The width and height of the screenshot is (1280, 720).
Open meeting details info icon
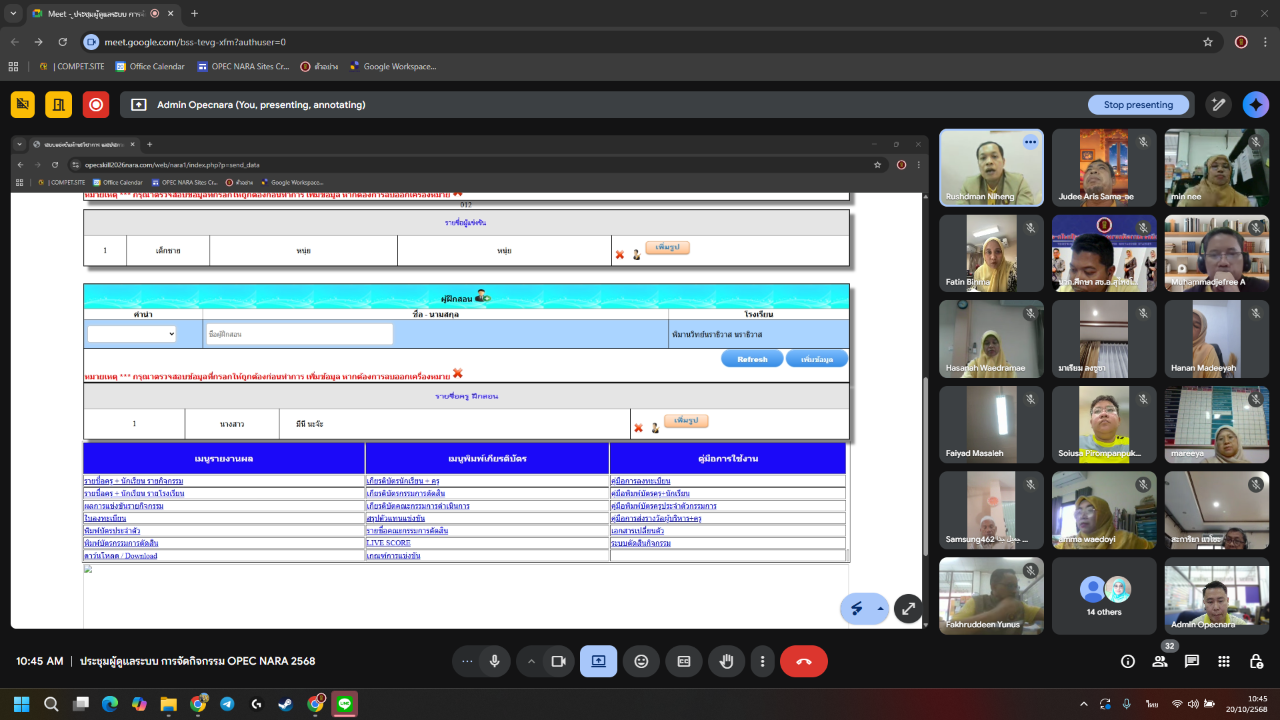point(1128,661)
